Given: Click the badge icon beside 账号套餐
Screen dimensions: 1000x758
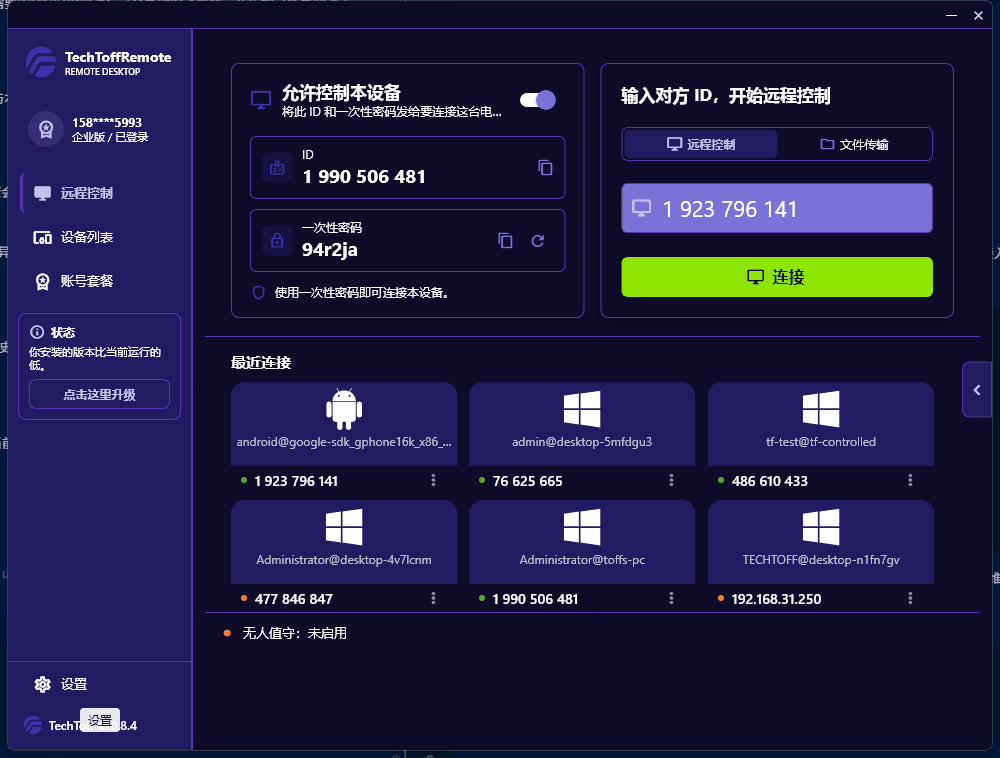Looking at the screenshot, I should click(x=43, y=282).
